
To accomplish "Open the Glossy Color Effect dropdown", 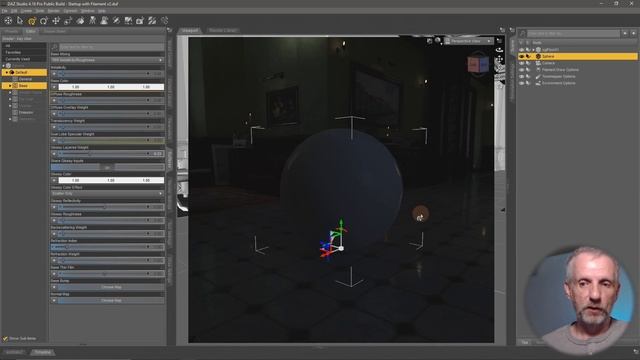I will tap(107, 193).
